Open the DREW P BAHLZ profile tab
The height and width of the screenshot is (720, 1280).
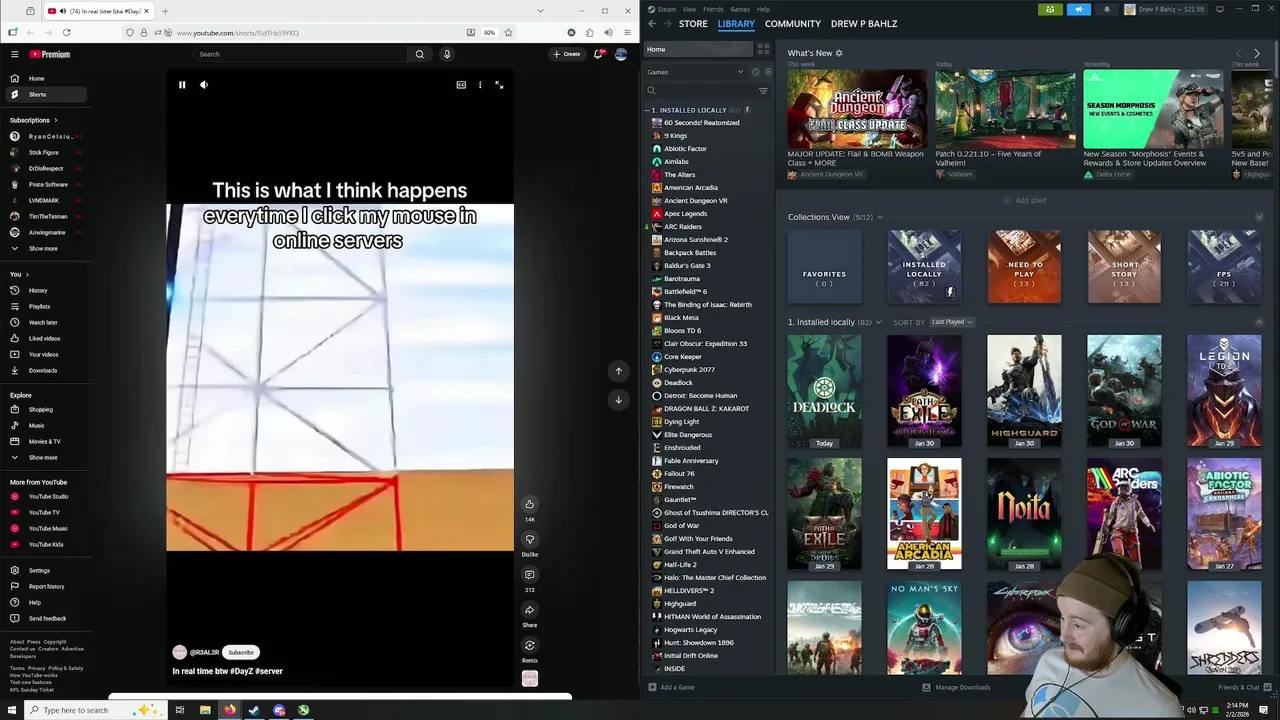click(x=864, y=23)
